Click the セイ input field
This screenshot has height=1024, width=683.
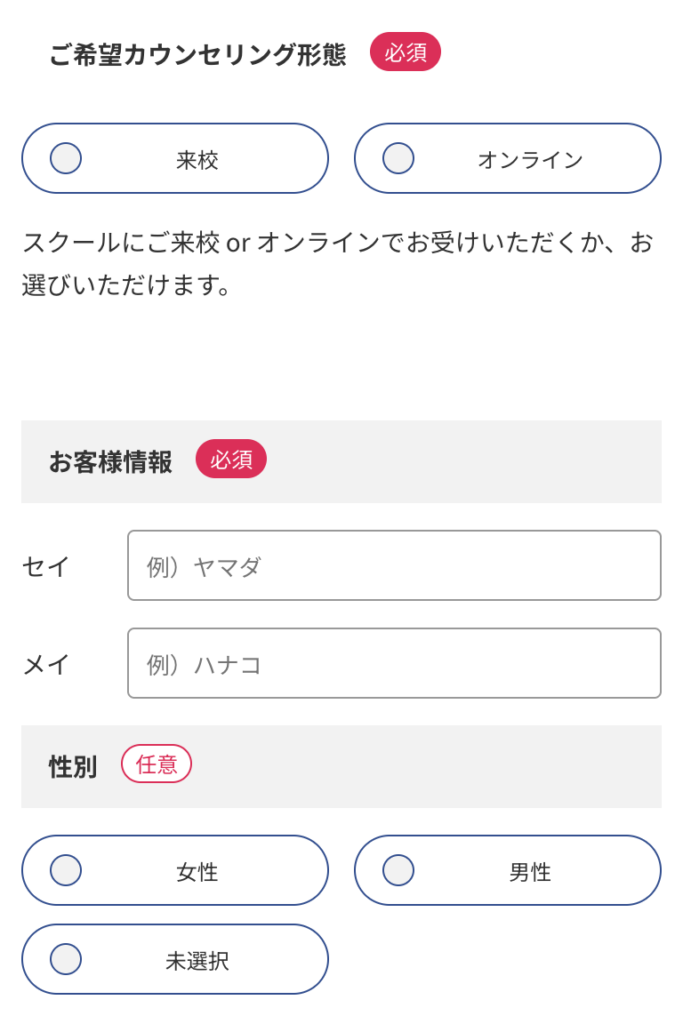(x=394, y=565)
